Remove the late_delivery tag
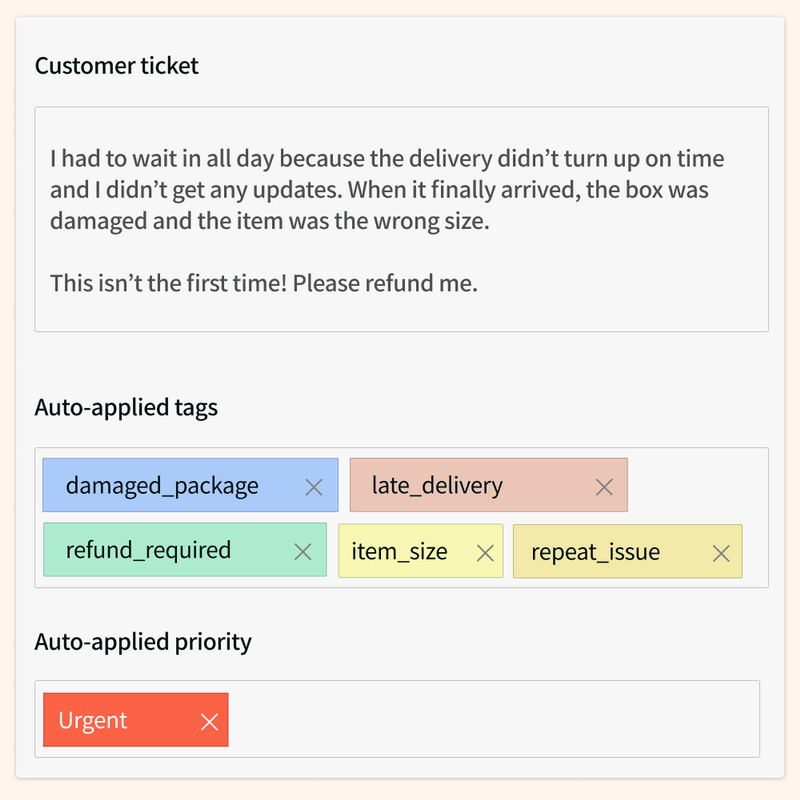Screen dimensions: 800x800 tap(603, 486)
